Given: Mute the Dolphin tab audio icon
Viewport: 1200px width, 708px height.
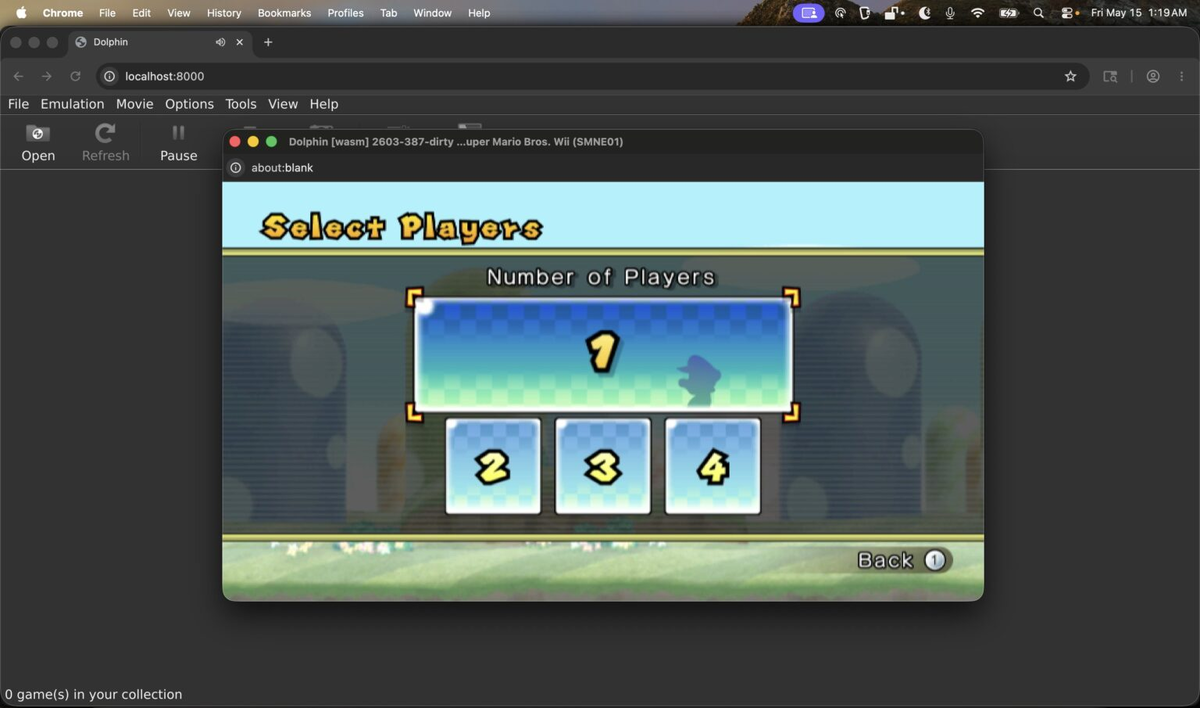Looking at the screenshot, I should click(220, 42).
